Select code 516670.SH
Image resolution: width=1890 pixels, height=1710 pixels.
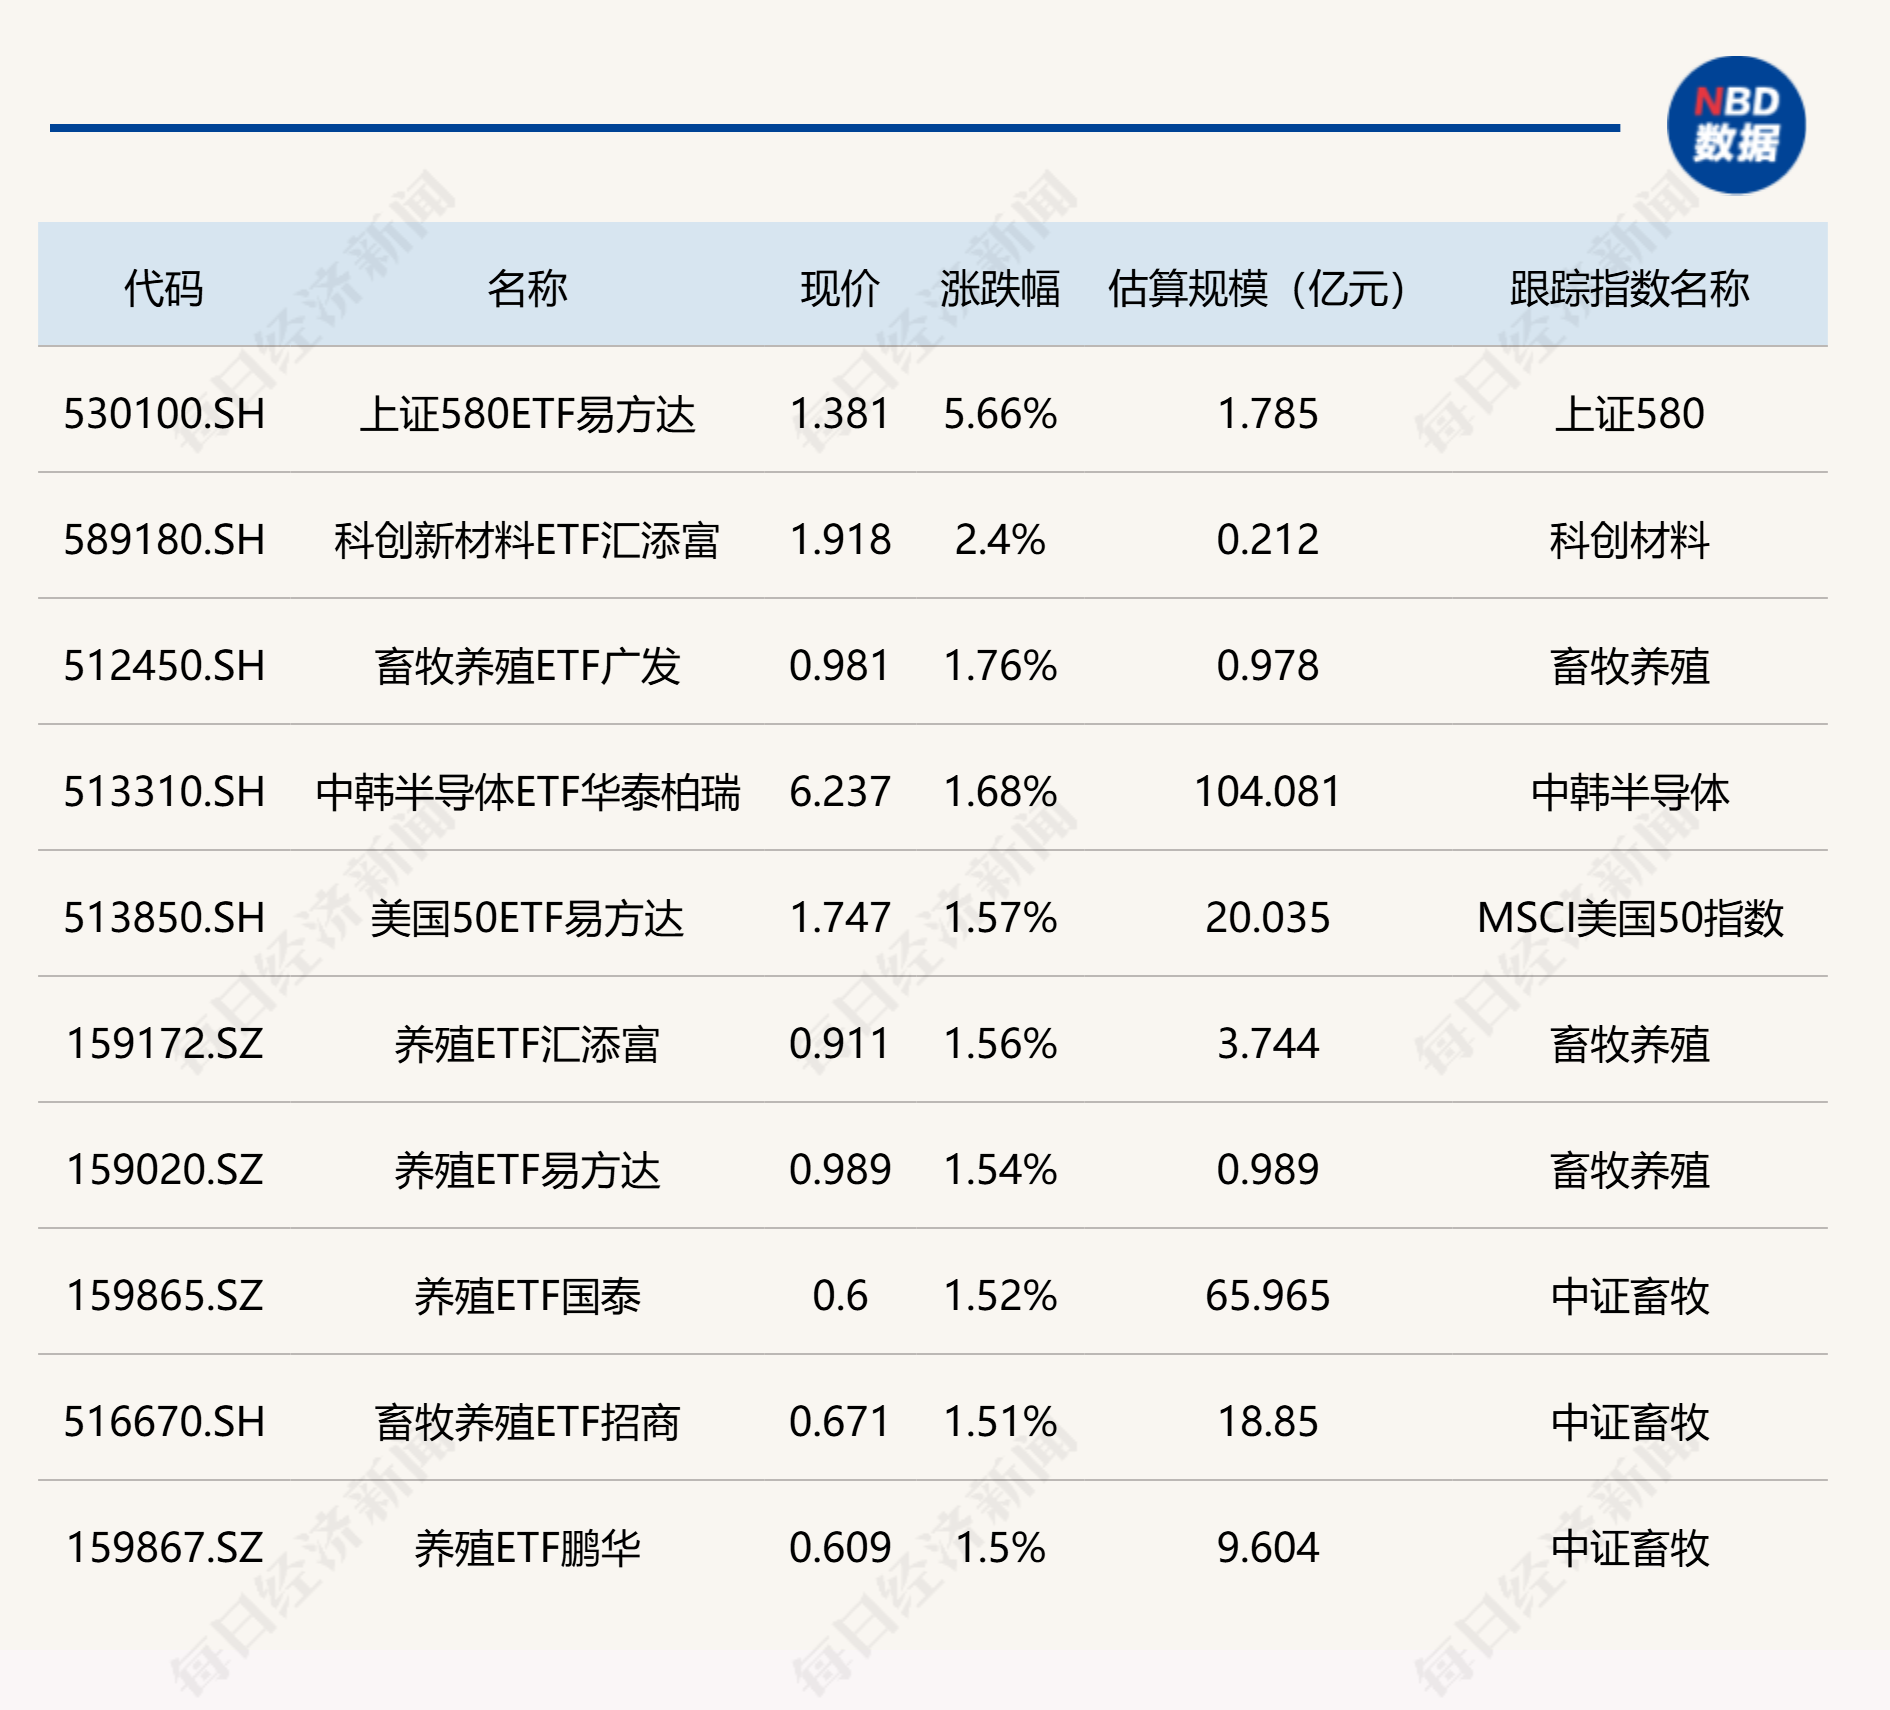click(x=164, y=1422)
